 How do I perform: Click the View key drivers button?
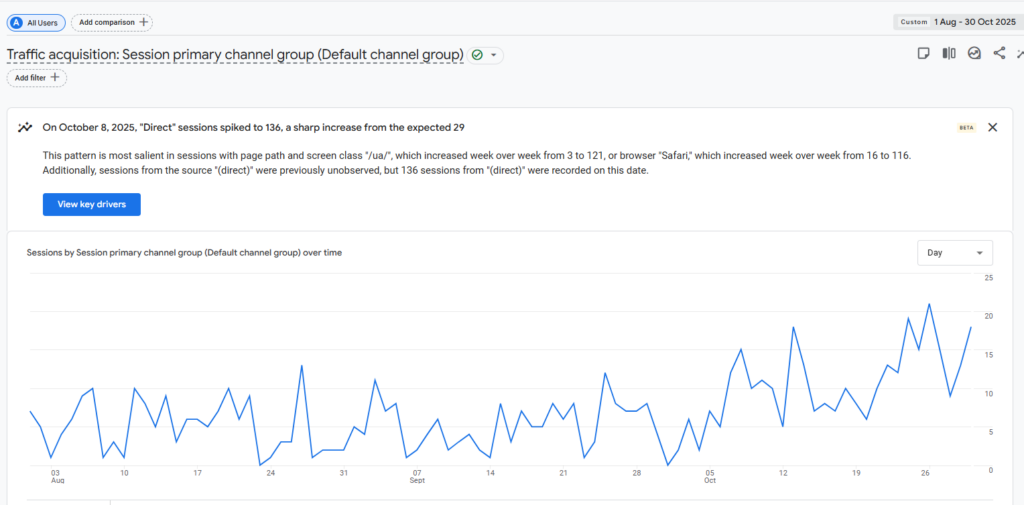(91, 204)
